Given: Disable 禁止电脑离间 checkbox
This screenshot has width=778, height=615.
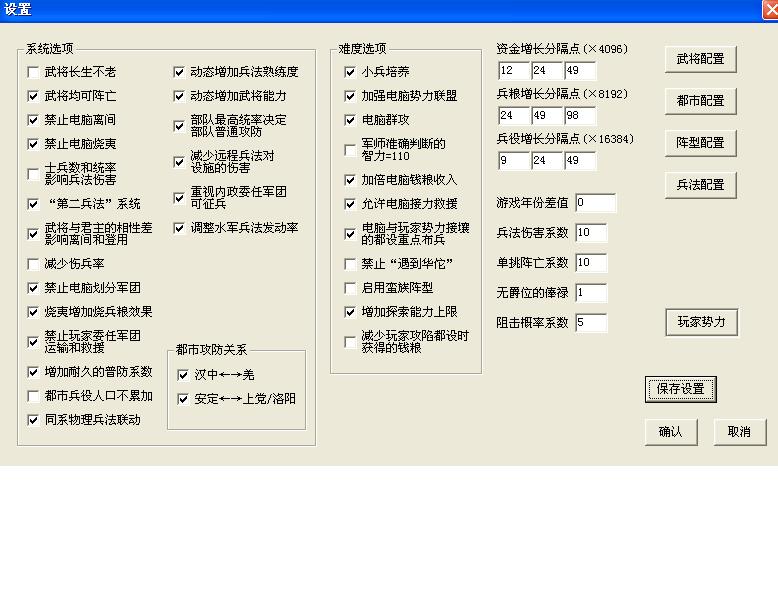Looking at the screenshot, I should pyautogui.click(x=34, y=121).
